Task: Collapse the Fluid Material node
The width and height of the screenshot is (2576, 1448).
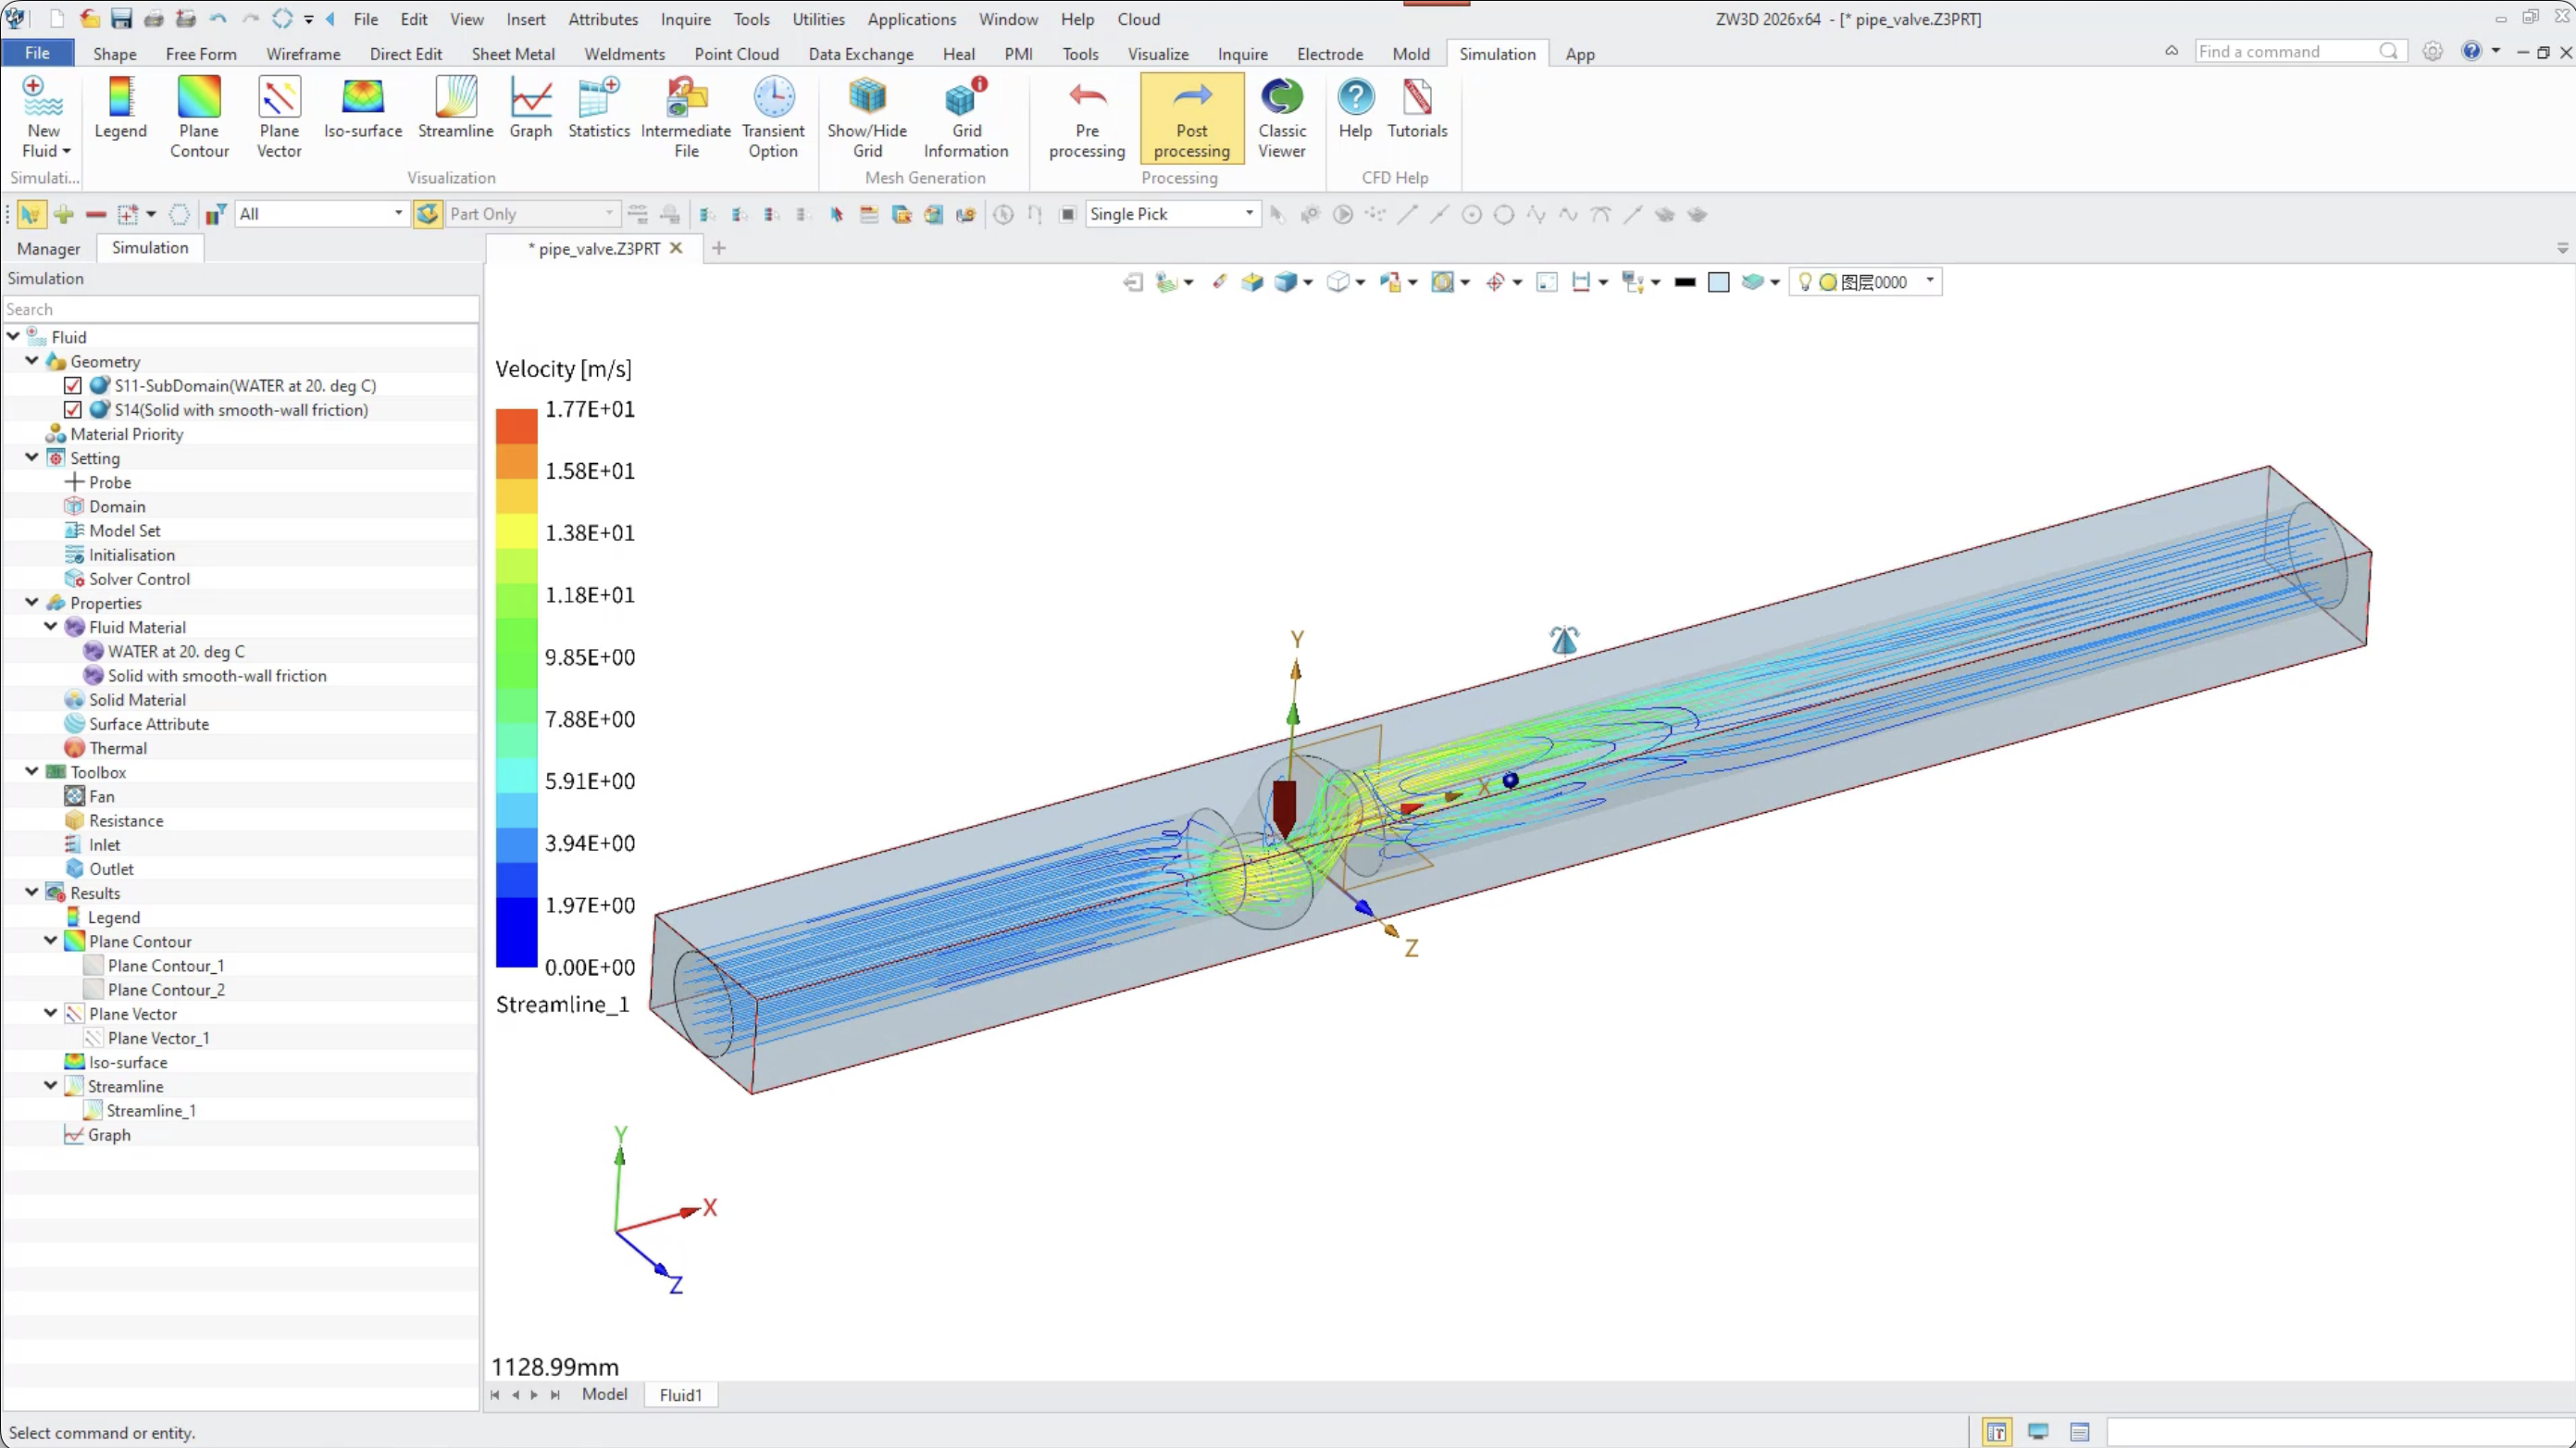Action: pos(51,627)
